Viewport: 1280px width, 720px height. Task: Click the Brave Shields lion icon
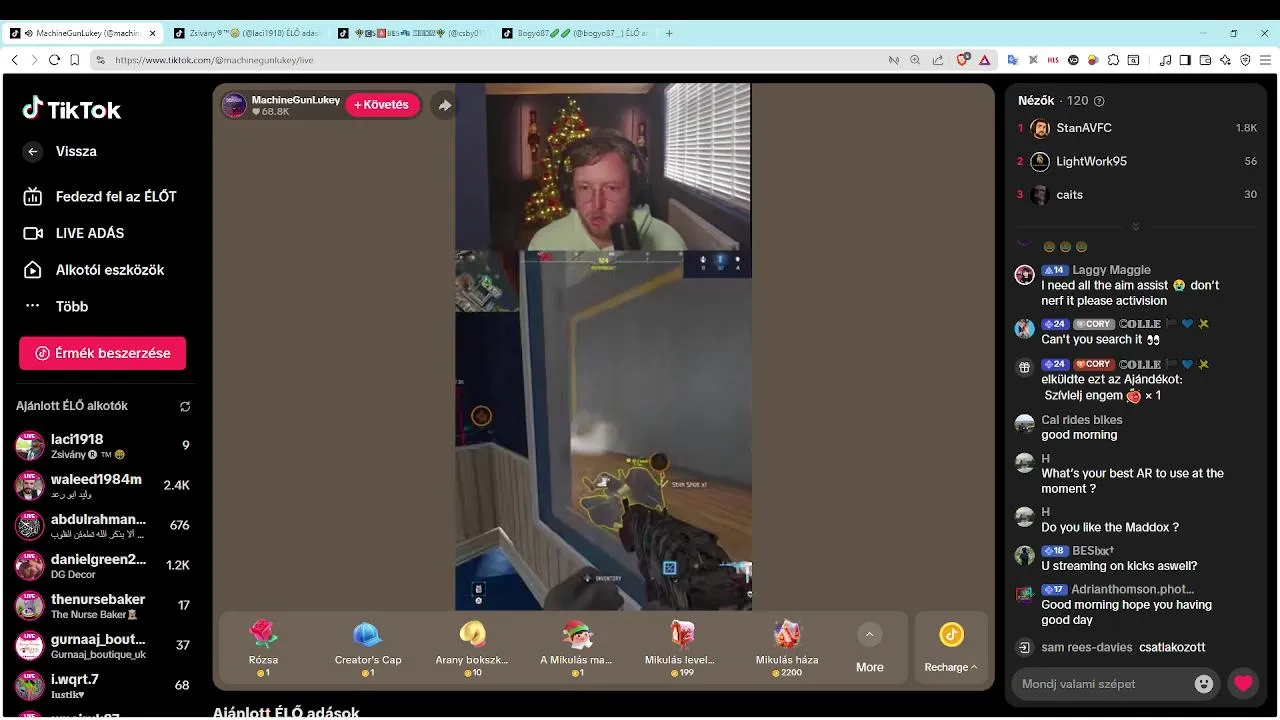[x=963, y=60]
